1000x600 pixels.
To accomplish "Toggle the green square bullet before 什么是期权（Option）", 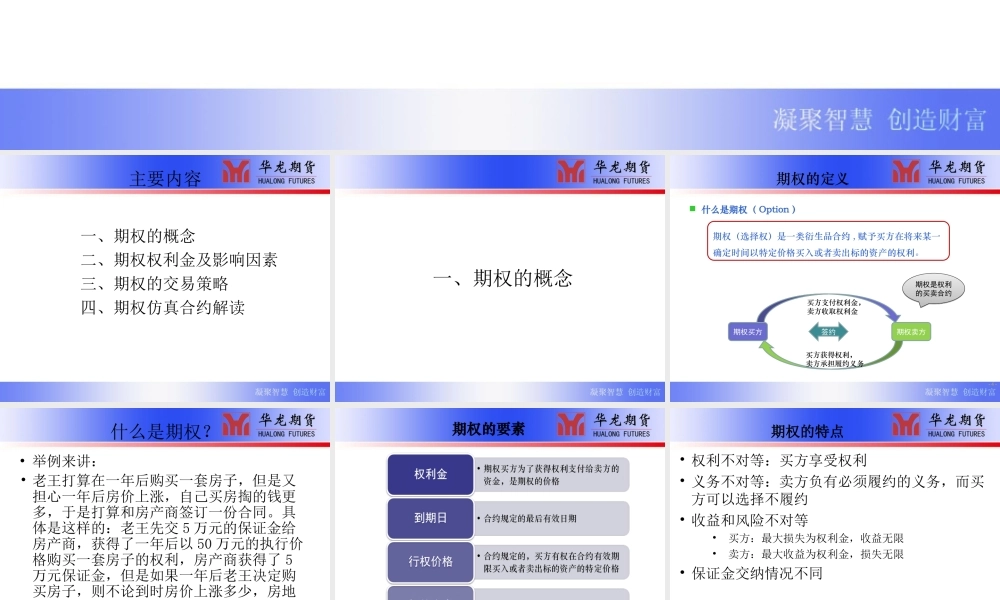I will coord(690,209).
